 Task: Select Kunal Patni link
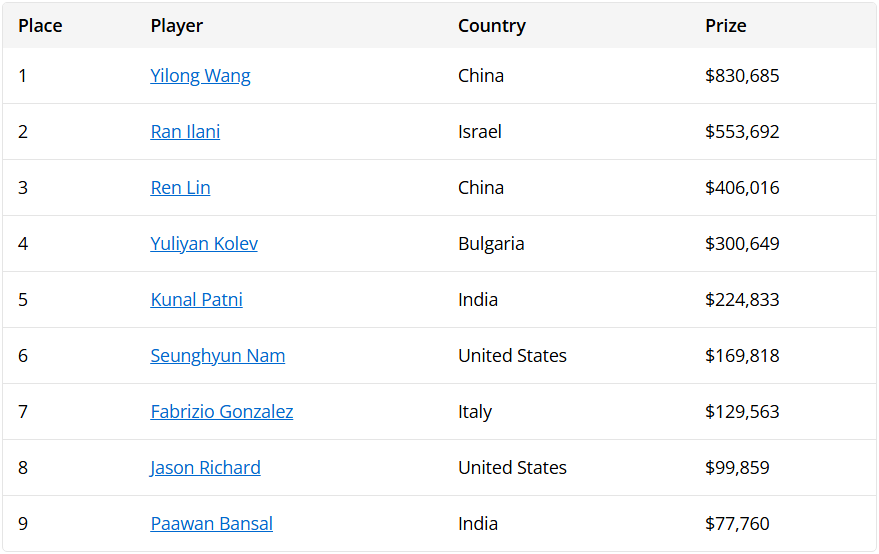pyautogui.click(x=196, y=300)
